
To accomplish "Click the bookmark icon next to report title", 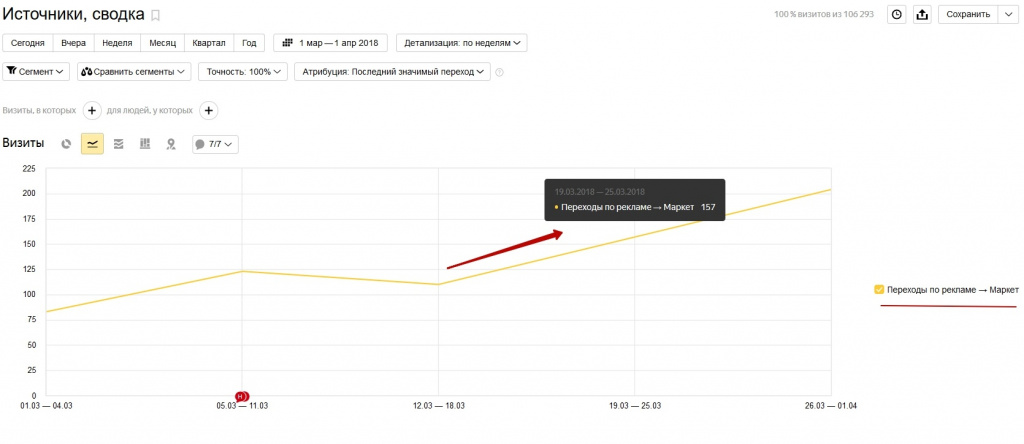I will (155, 15).
